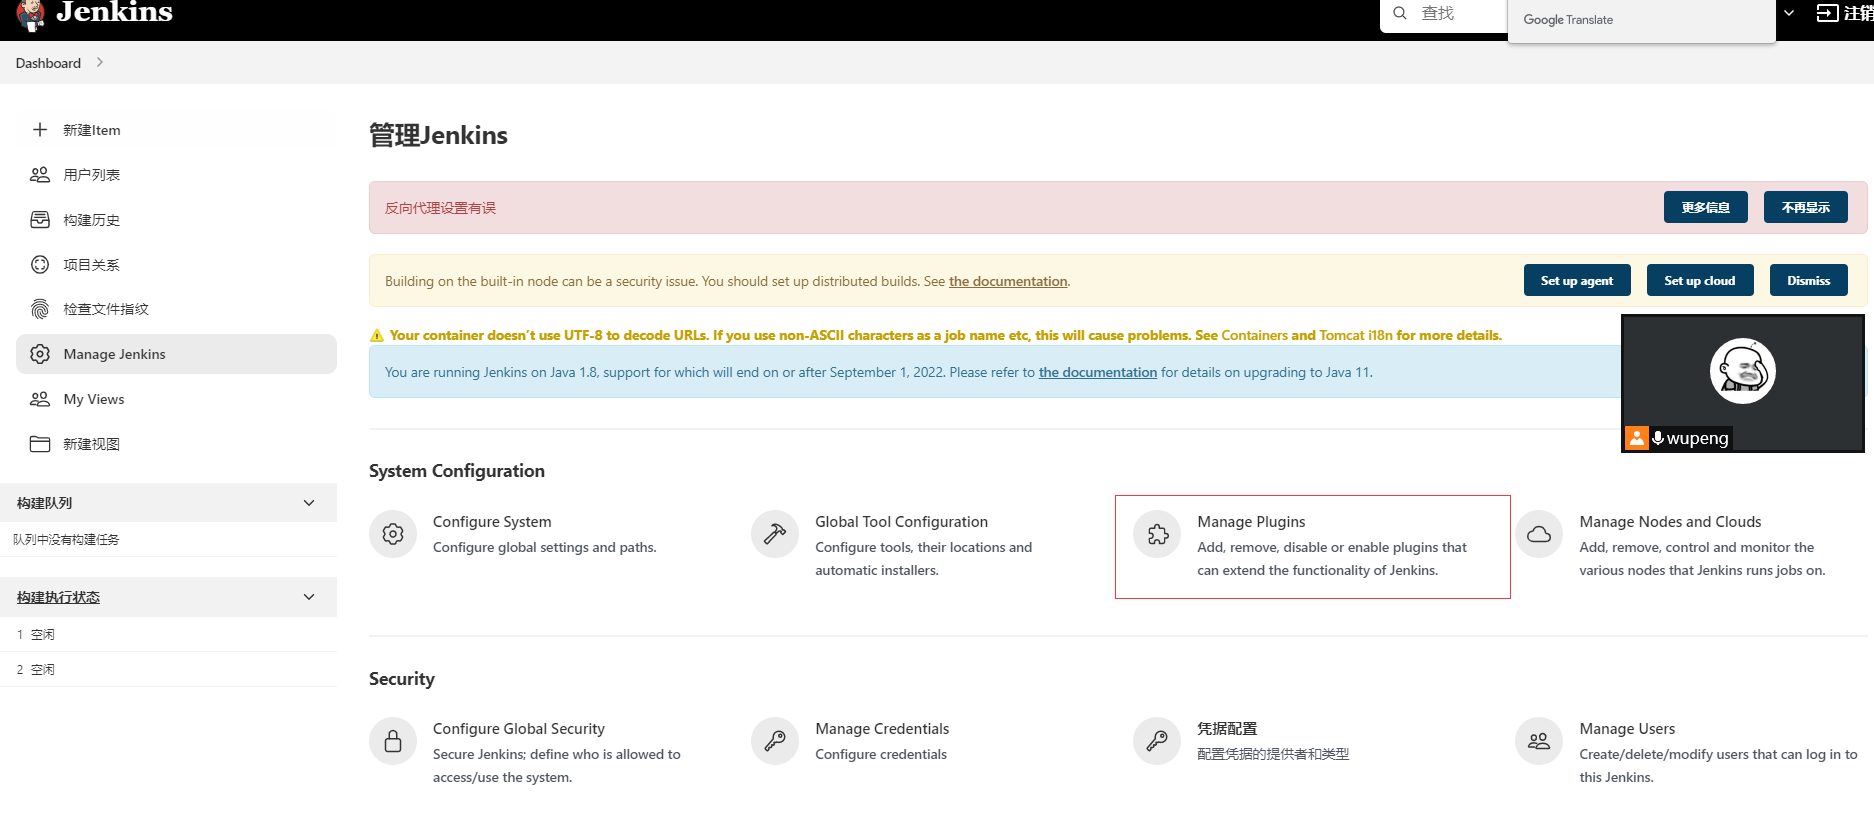Open the Global Tool Configuration title link
Image resolution: width=1874 pixels, height=825 pixels.
(901, 522)
